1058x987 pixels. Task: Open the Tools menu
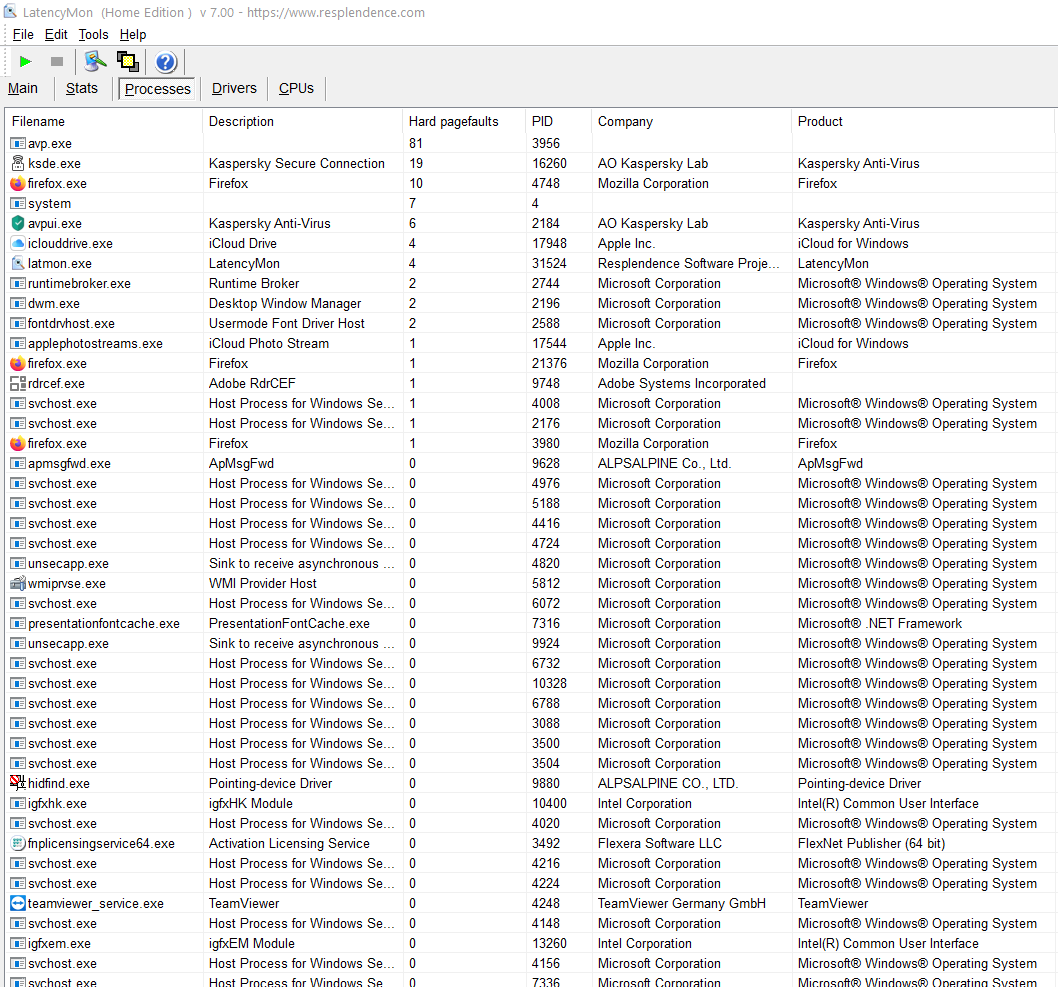pos(93,34)
